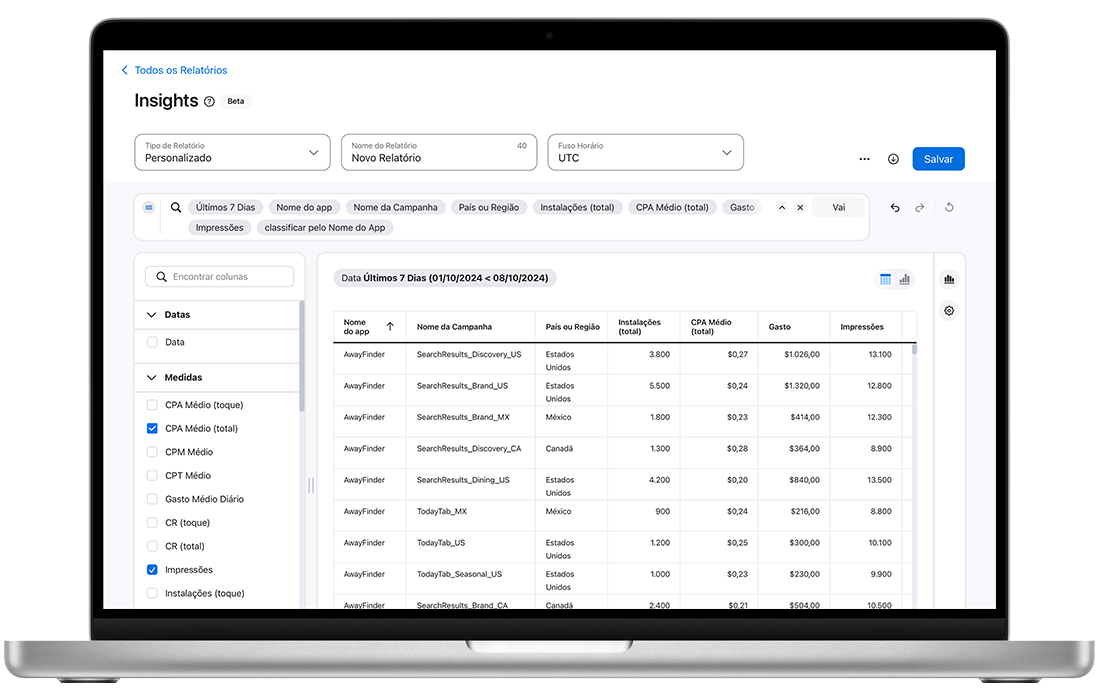Screen dimensions: 1100x700
Task: Select the table view icon
Action: point(885,280)
